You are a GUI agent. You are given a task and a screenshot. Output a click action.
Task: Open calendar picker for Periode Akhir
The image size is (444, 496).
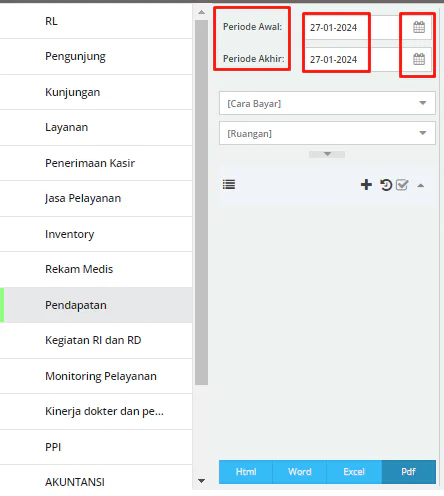click(419, 59)
